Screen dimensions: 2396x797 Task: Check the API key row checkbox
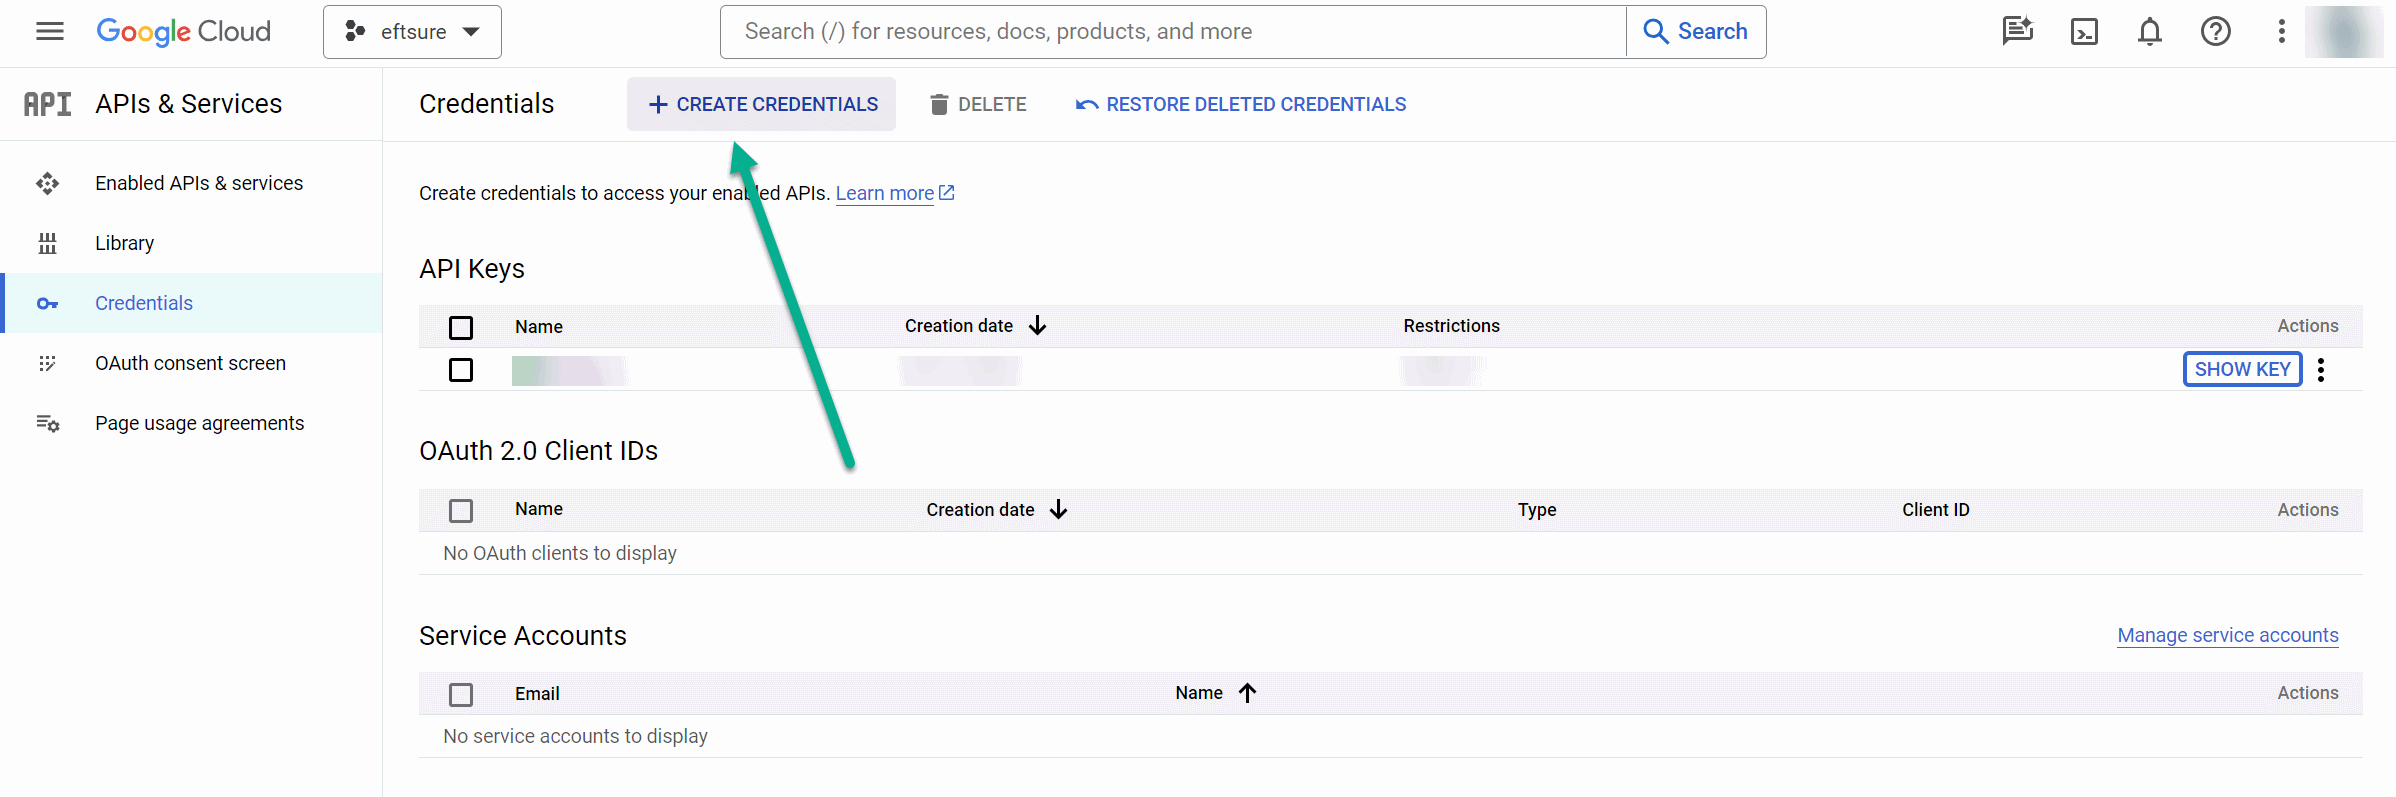[461, 370]
